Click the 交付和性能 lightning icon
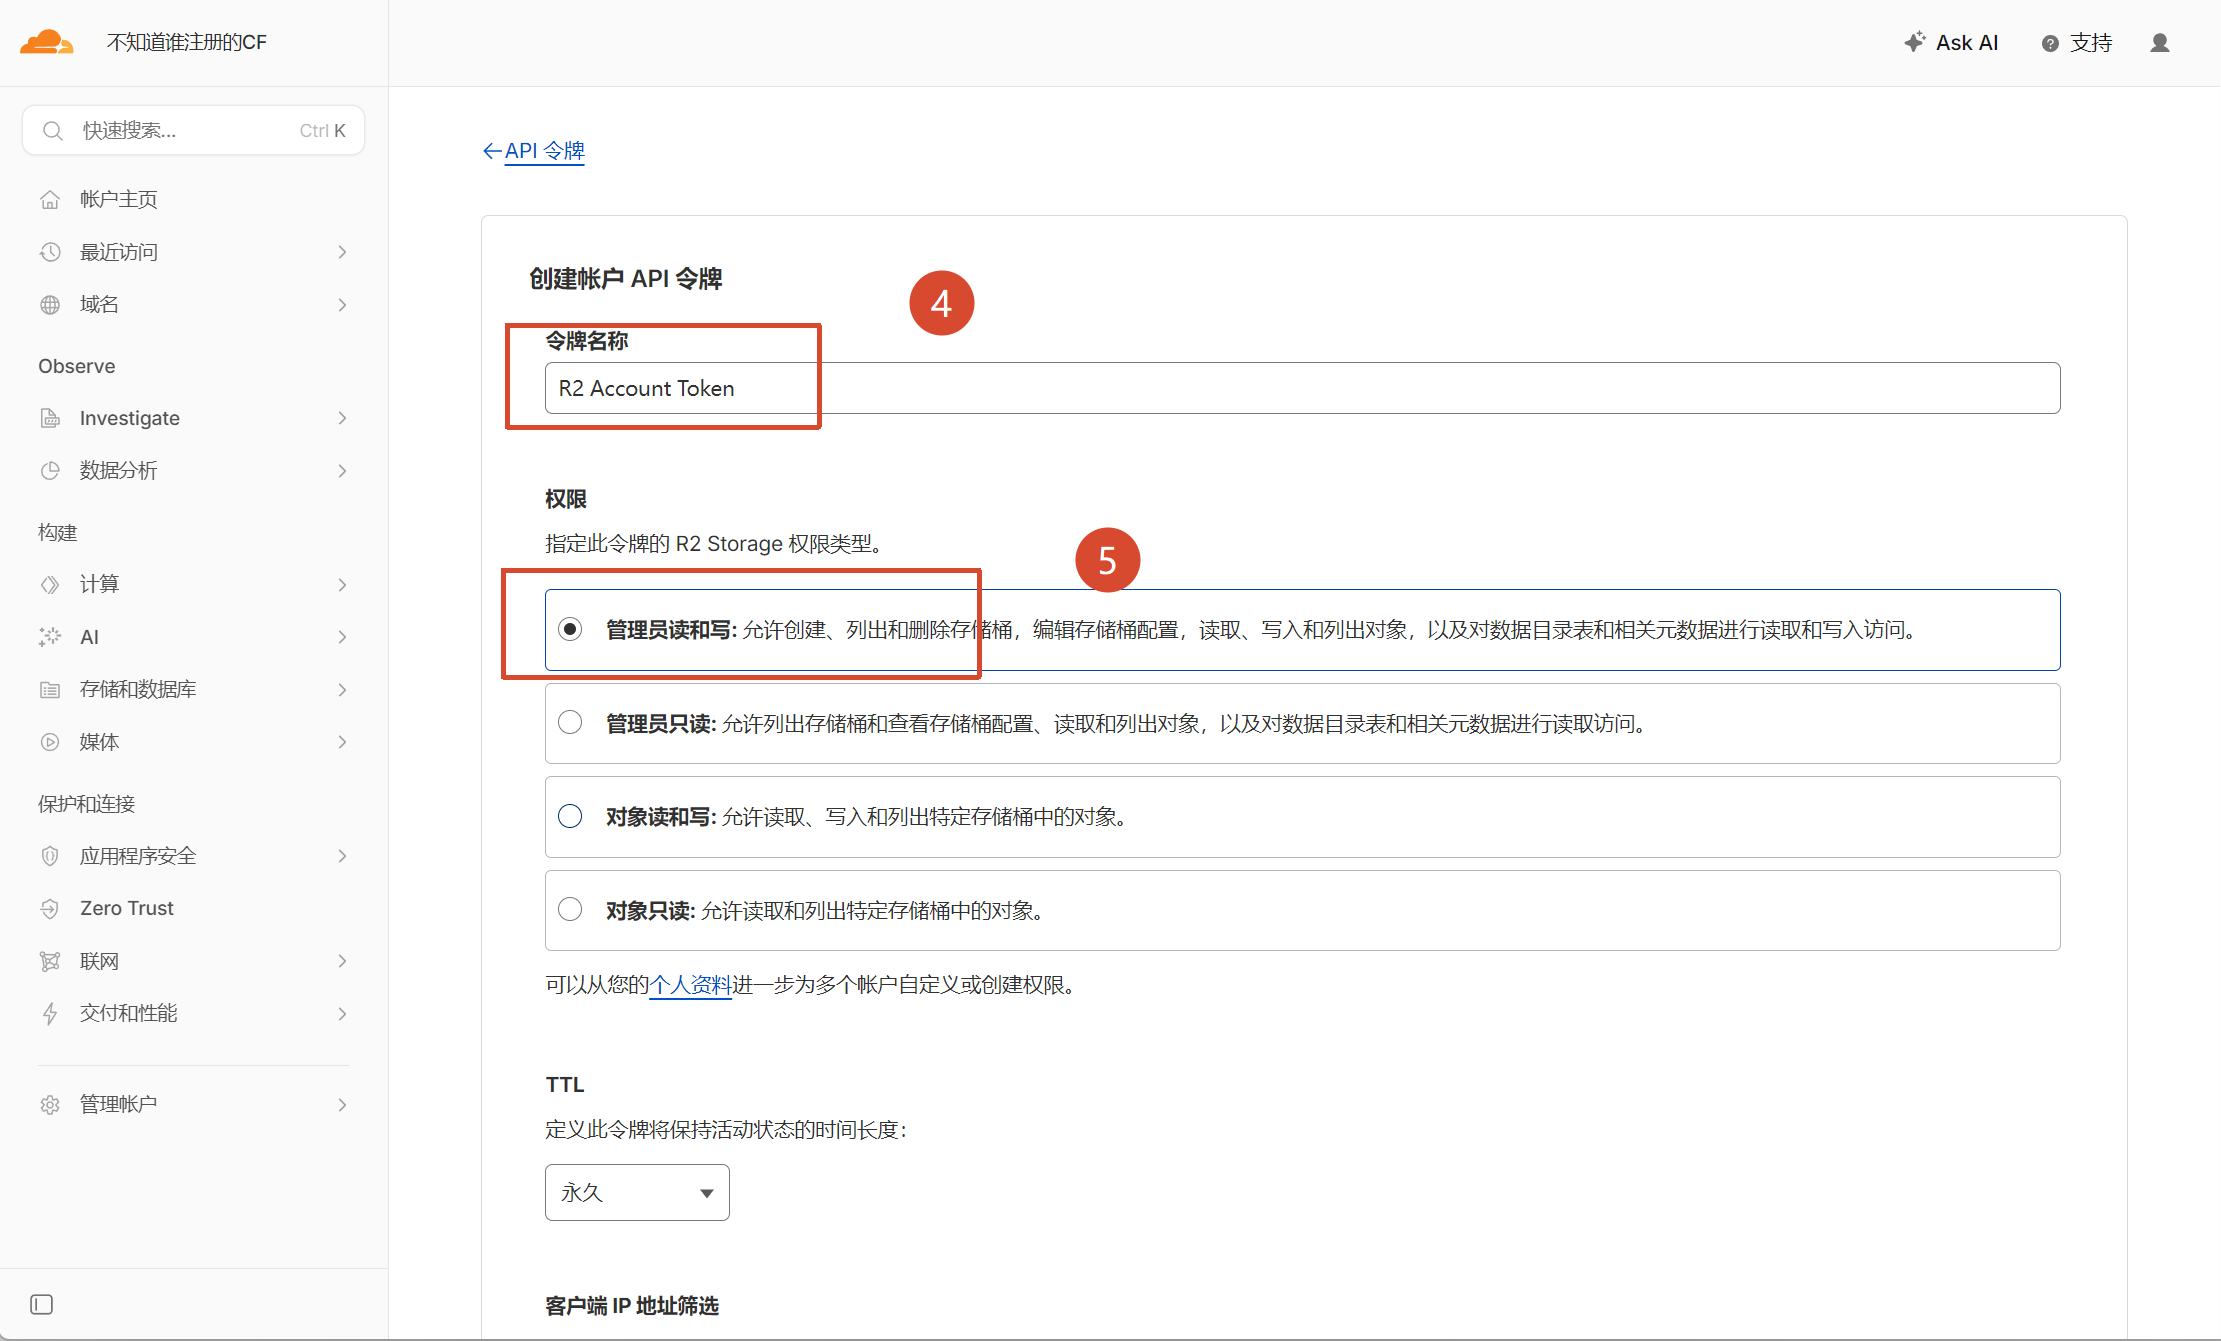 coord(50,1013)
